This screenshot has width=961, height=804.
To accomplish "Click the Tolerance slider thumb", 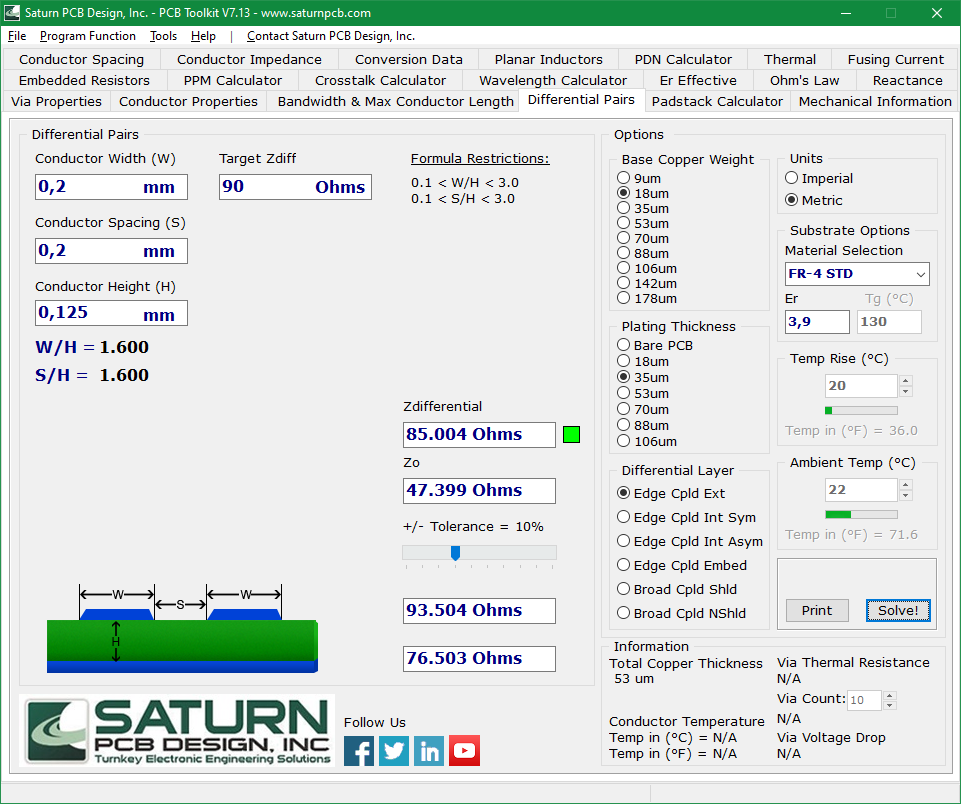I will pyautogui.click(x=455, y=553).
